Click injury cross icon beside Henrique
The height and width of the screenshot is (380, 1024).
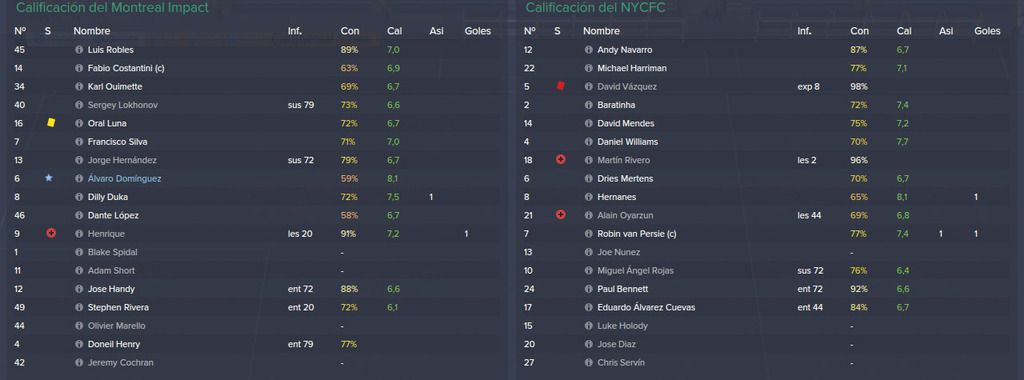point(51,233)
